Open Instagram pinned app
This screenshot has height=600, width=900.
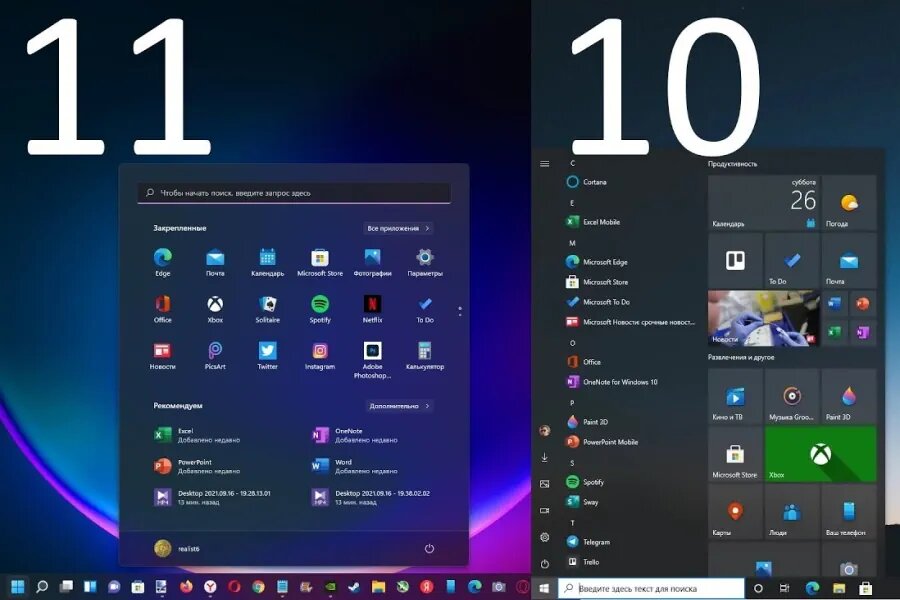click(x=320, y=355)
